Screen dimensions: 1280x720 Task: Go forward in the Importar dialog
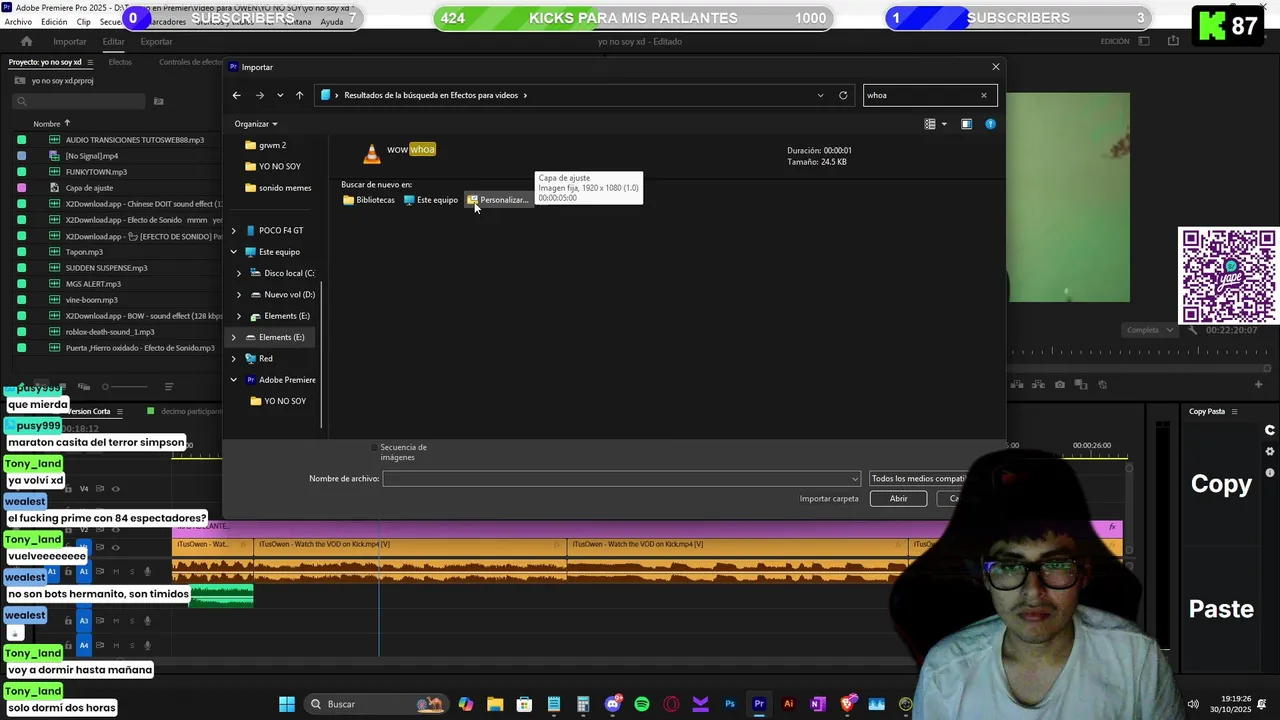point(259,95)
